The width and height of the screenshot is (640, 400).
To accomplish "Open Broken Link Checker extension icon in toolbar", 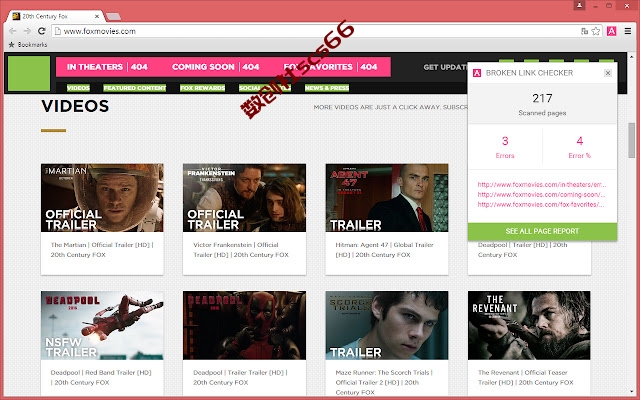I will [611, 31].
